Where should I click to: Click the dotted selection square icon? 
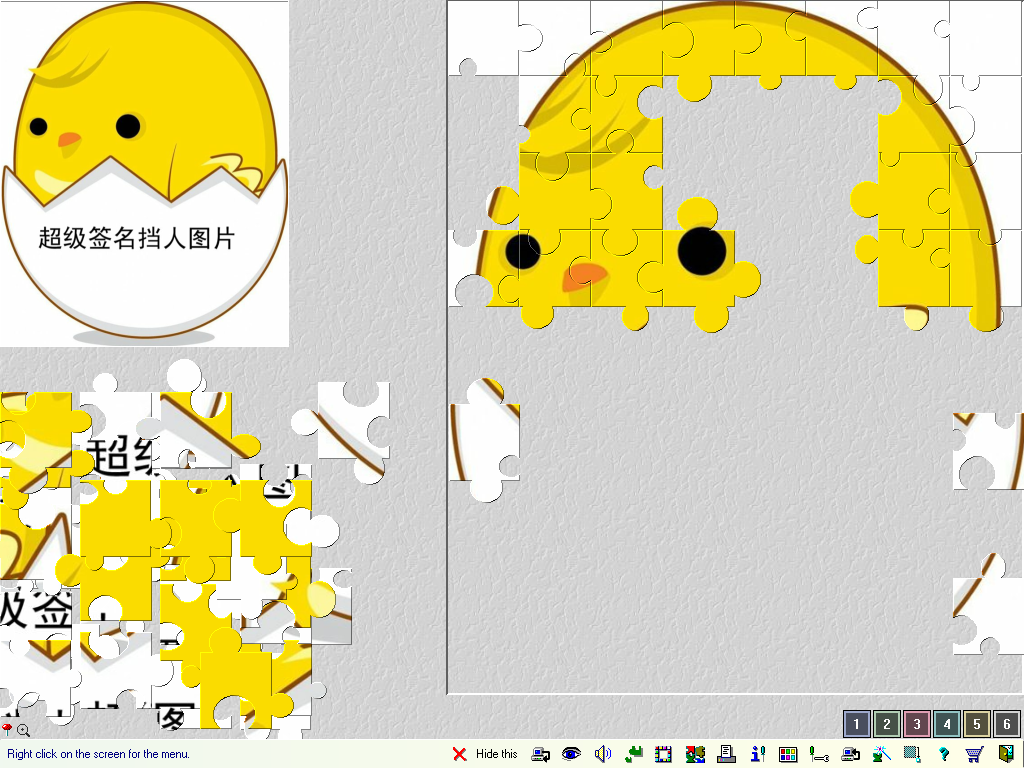click(x=912, y=754)
